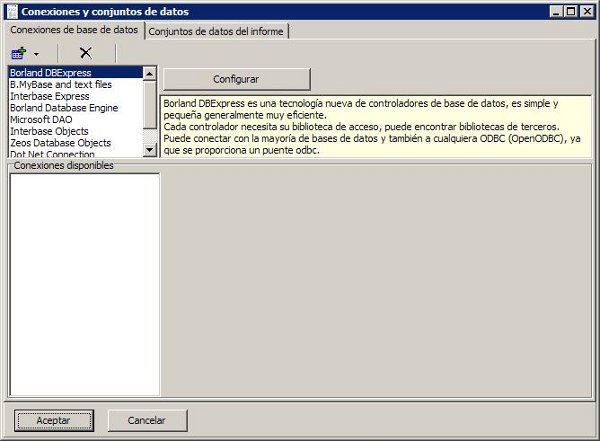Click the Borland DBExpress description text
Image resolution: width=600 pixels, height=441 pixels.
coord(375,127)
